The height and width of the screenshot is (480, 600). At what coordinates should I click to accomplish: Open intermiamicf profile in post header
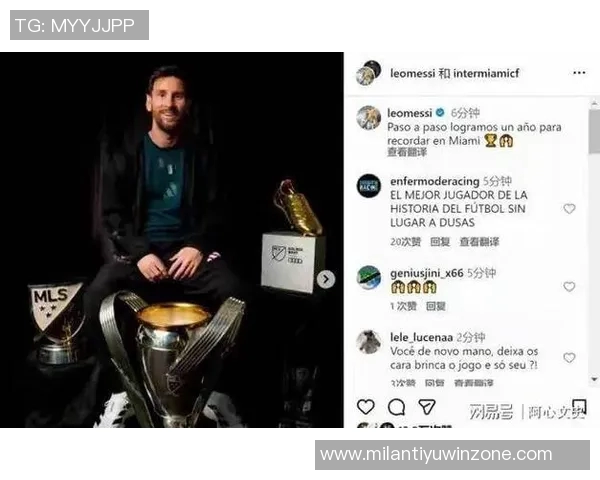486,73
